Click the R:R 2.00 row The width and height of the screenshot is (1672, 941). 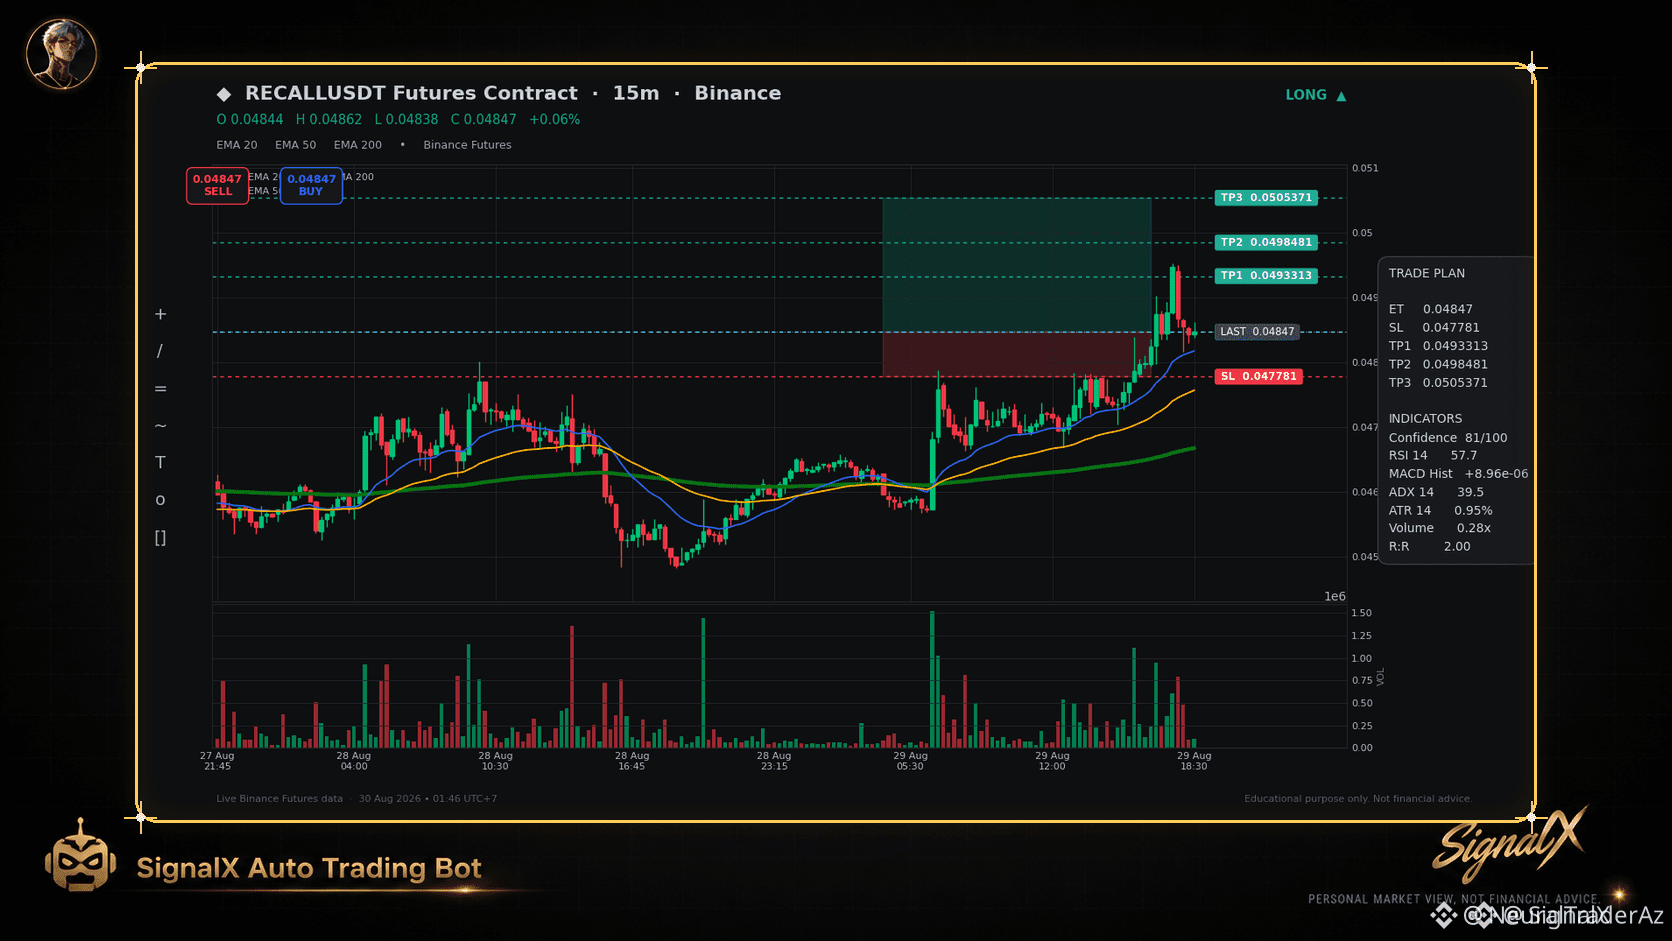click(1429, 546)
